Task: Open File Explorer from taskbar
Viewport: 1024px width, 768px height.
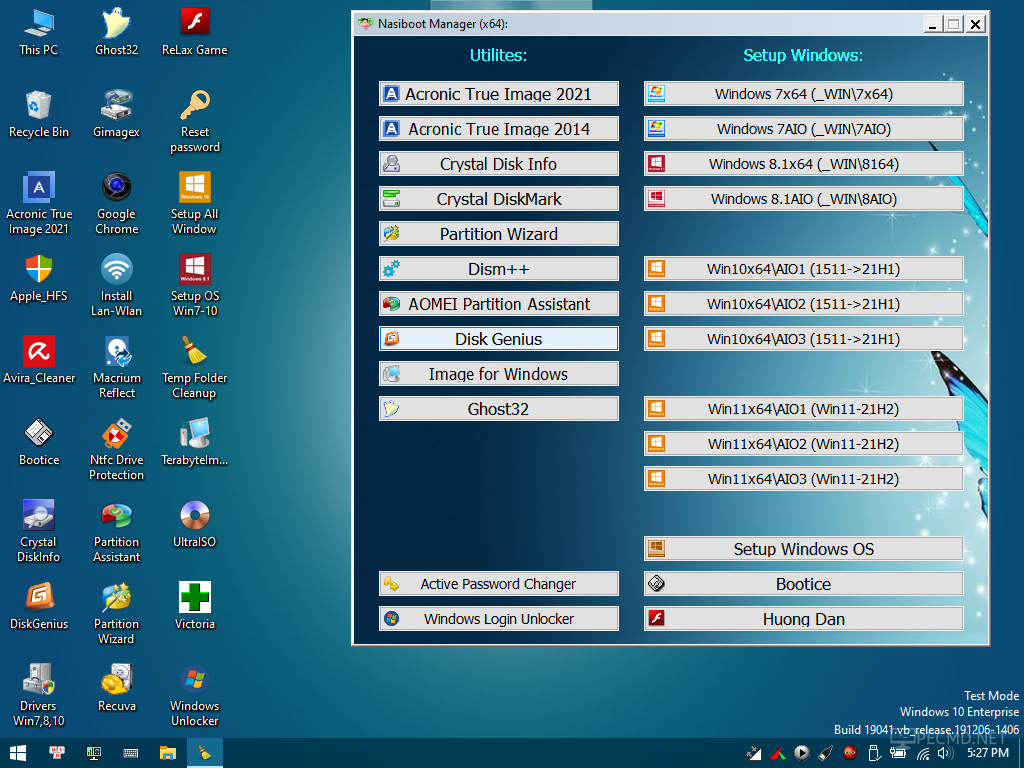Action: [x=168, y=753]
